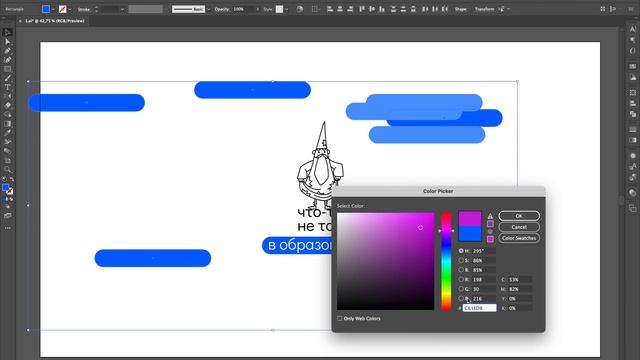Viewport: 640px width, 360px height.
Task: Enable Only Web Colors checkbox
Action: [340, 318]
